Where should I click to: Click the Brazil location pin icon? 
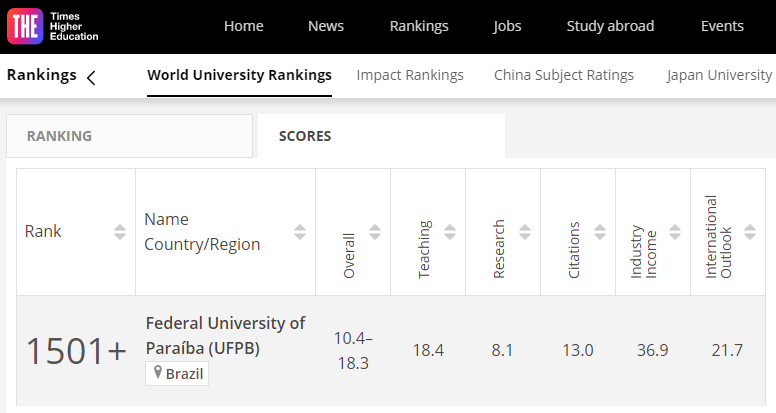(158, 372)
